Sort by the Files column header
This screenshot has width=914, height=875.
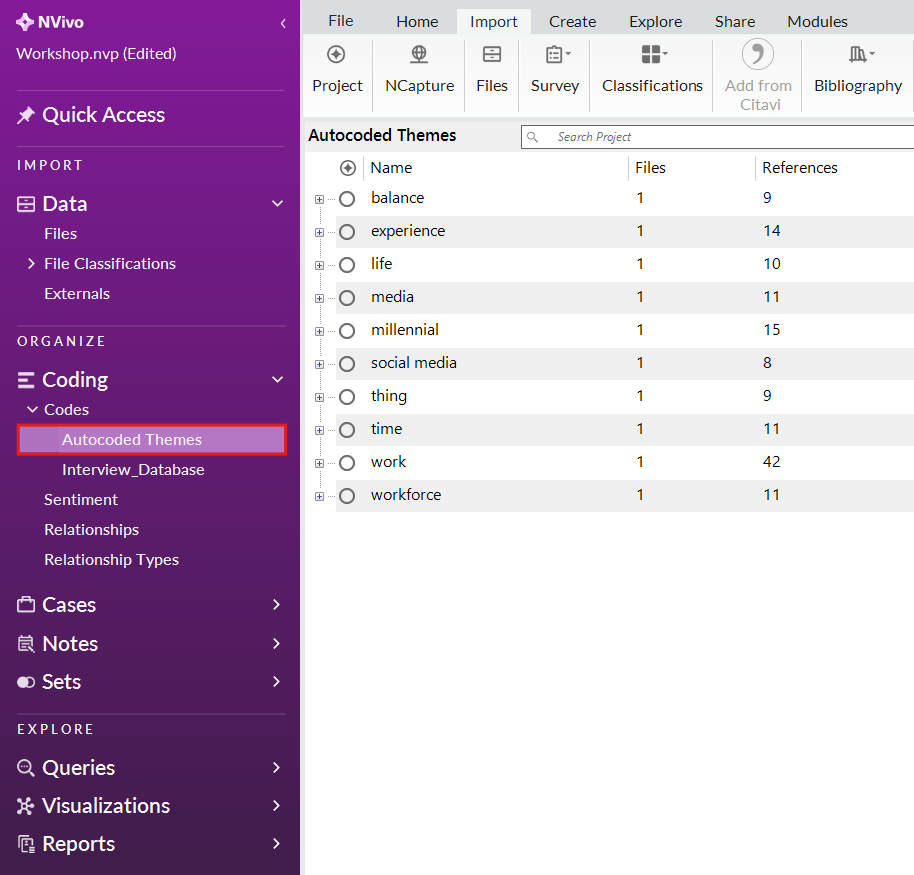651,168
